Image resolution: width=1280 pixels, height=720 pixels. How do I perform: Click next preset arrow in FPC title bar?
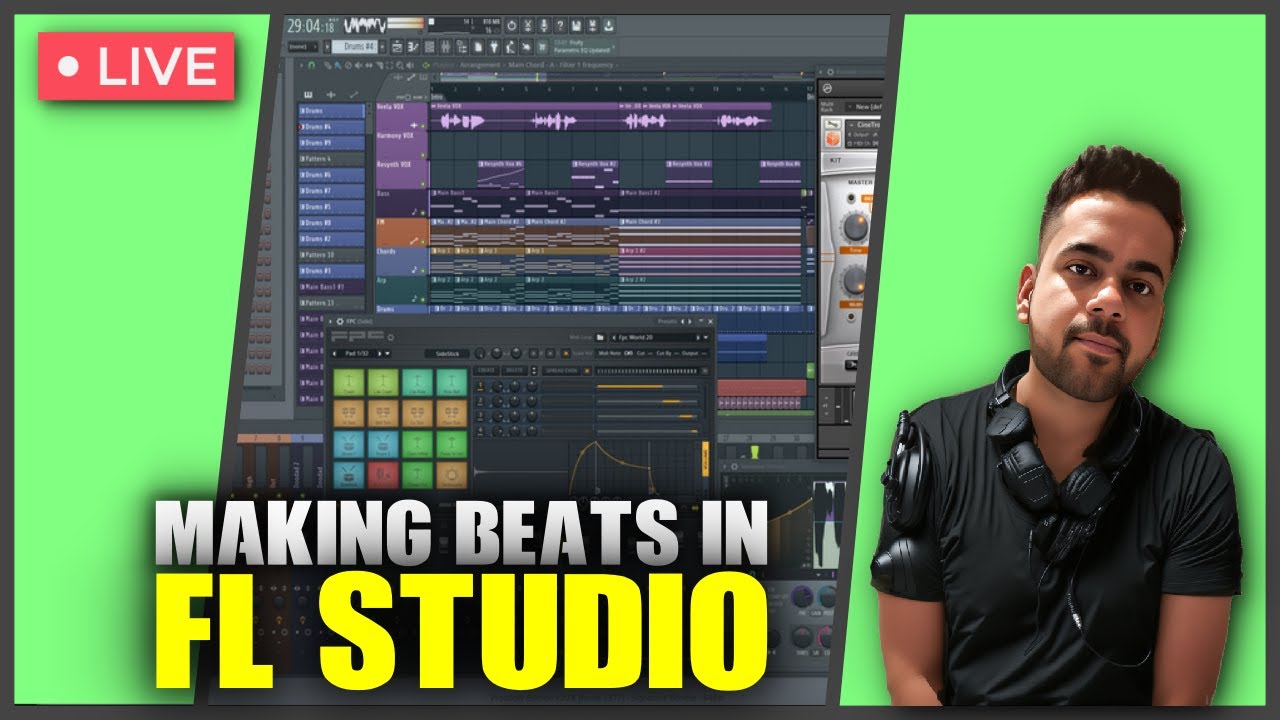pos(690,322)
